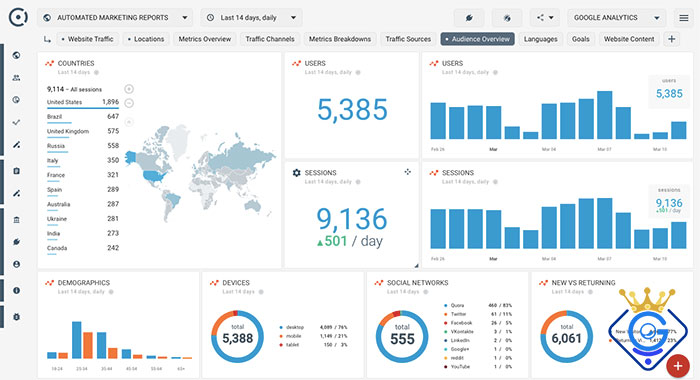The height and width of the screenshot is (380, 700).
Task: Select the Traffic Sources tab
Action: tap(408, 39)
